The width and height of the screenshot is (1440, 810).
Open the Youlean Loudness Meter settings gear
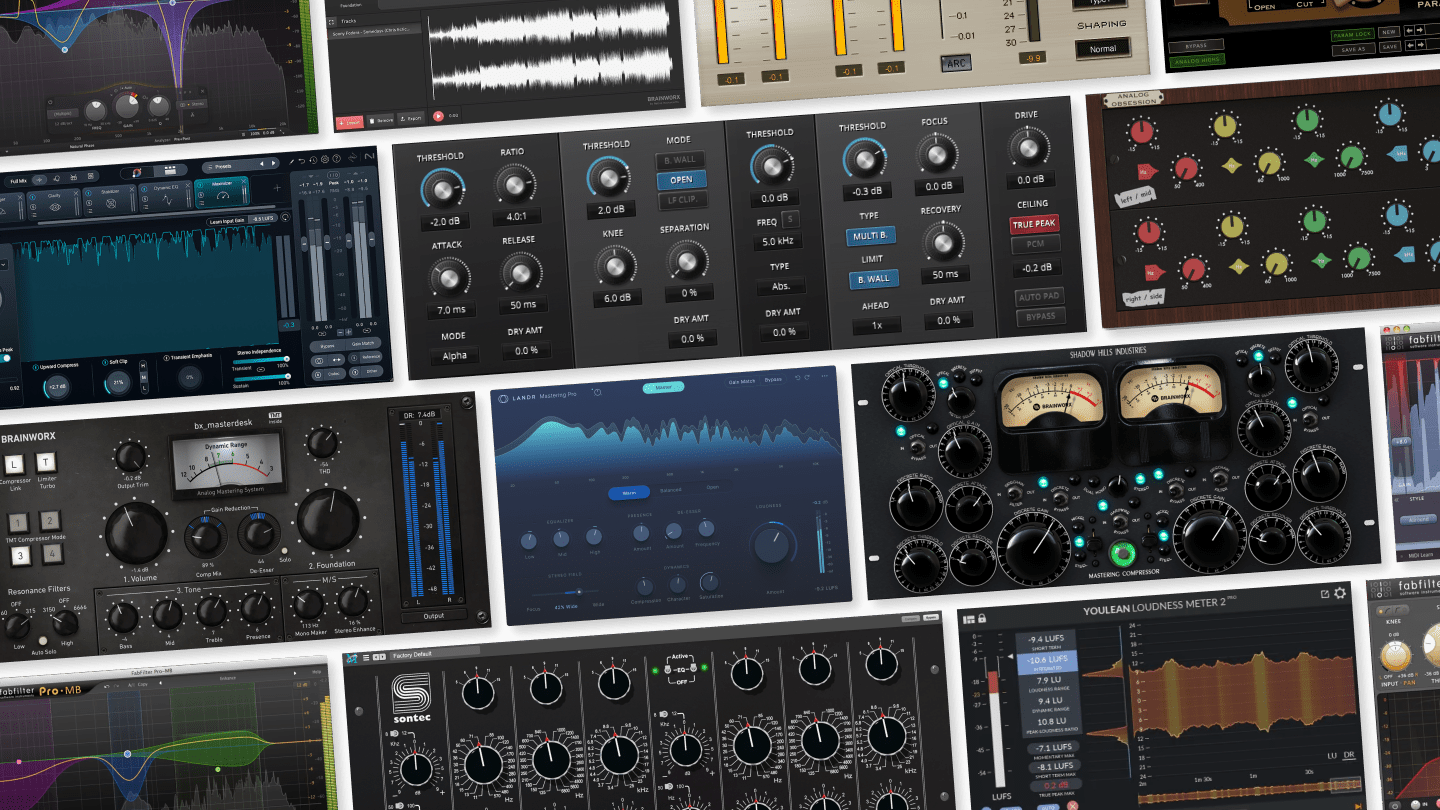click(x=1339, y=593)
